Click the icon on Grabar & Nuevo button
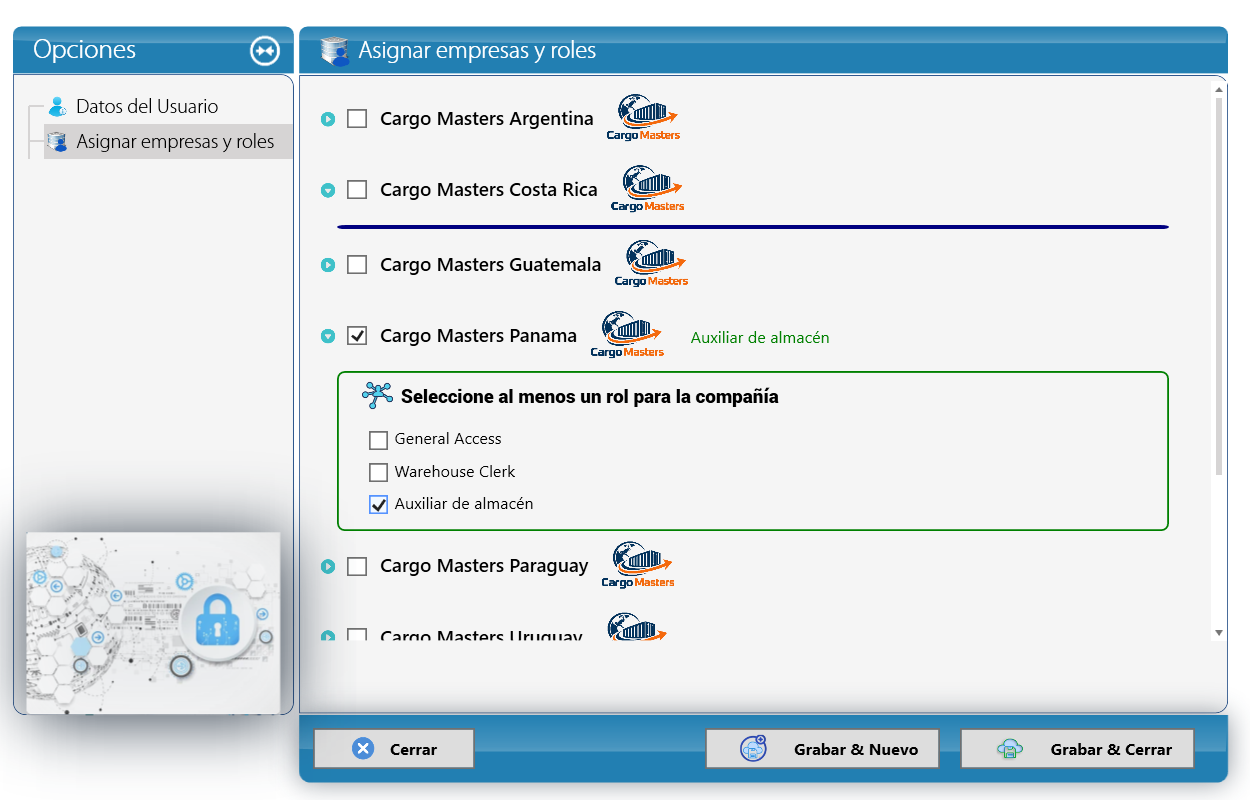 pos(752,748)
